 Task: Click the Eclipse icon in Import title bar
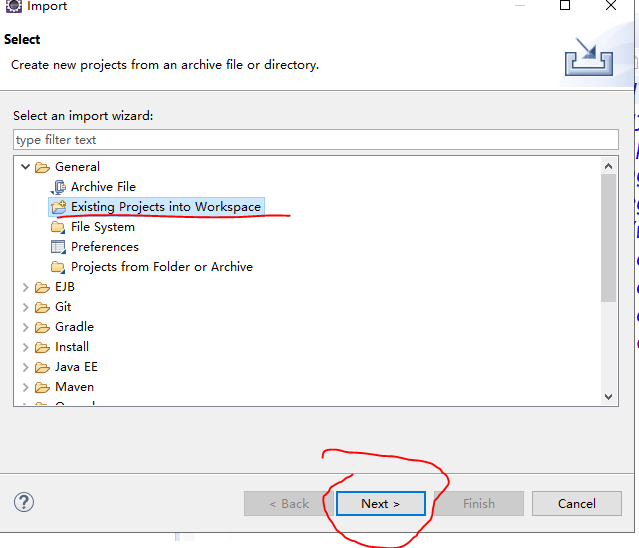tap(13, 6)
